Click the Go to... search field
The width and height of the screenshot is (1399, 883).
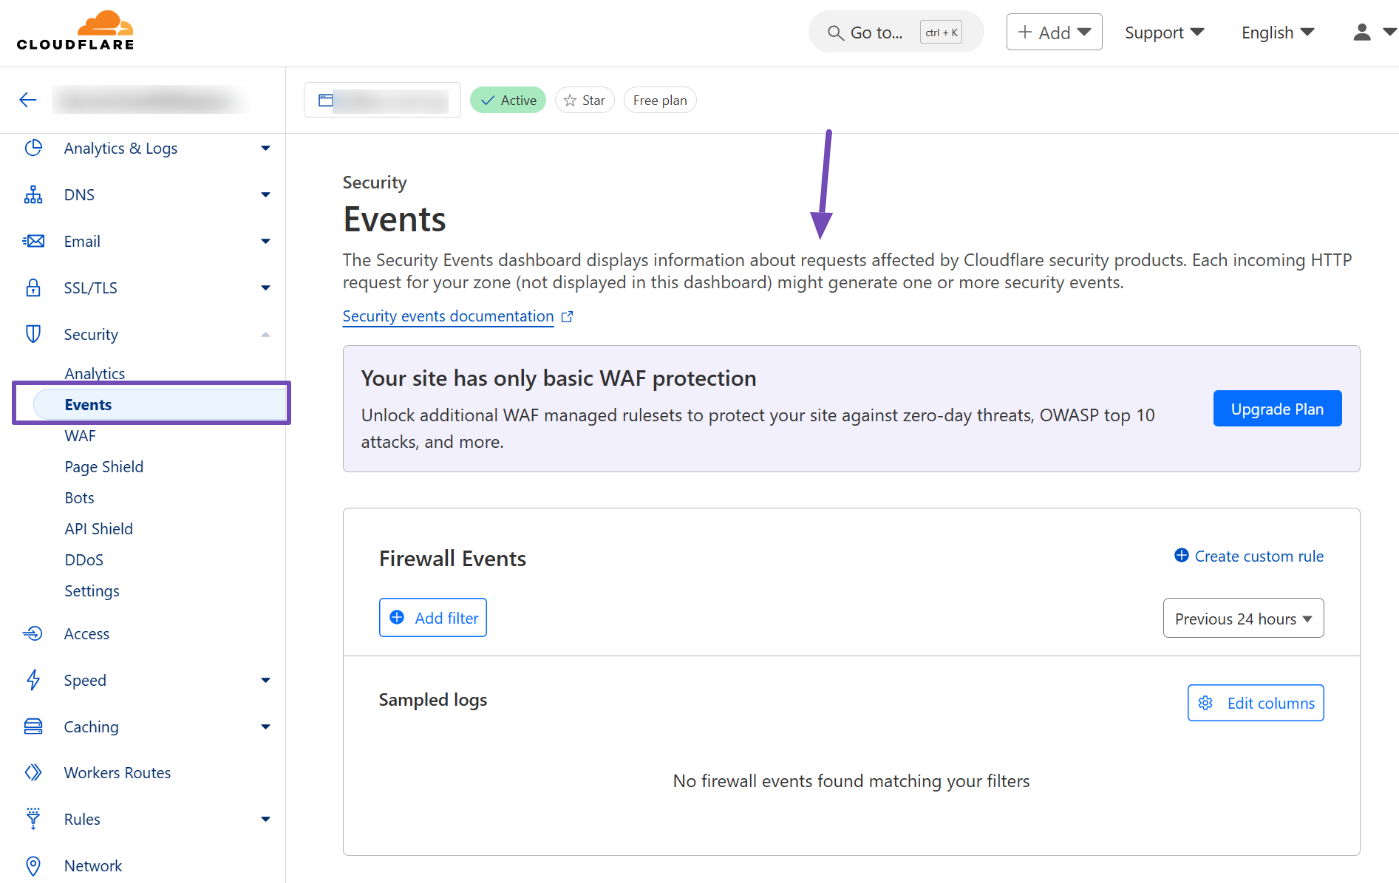[x=896, y=33]
